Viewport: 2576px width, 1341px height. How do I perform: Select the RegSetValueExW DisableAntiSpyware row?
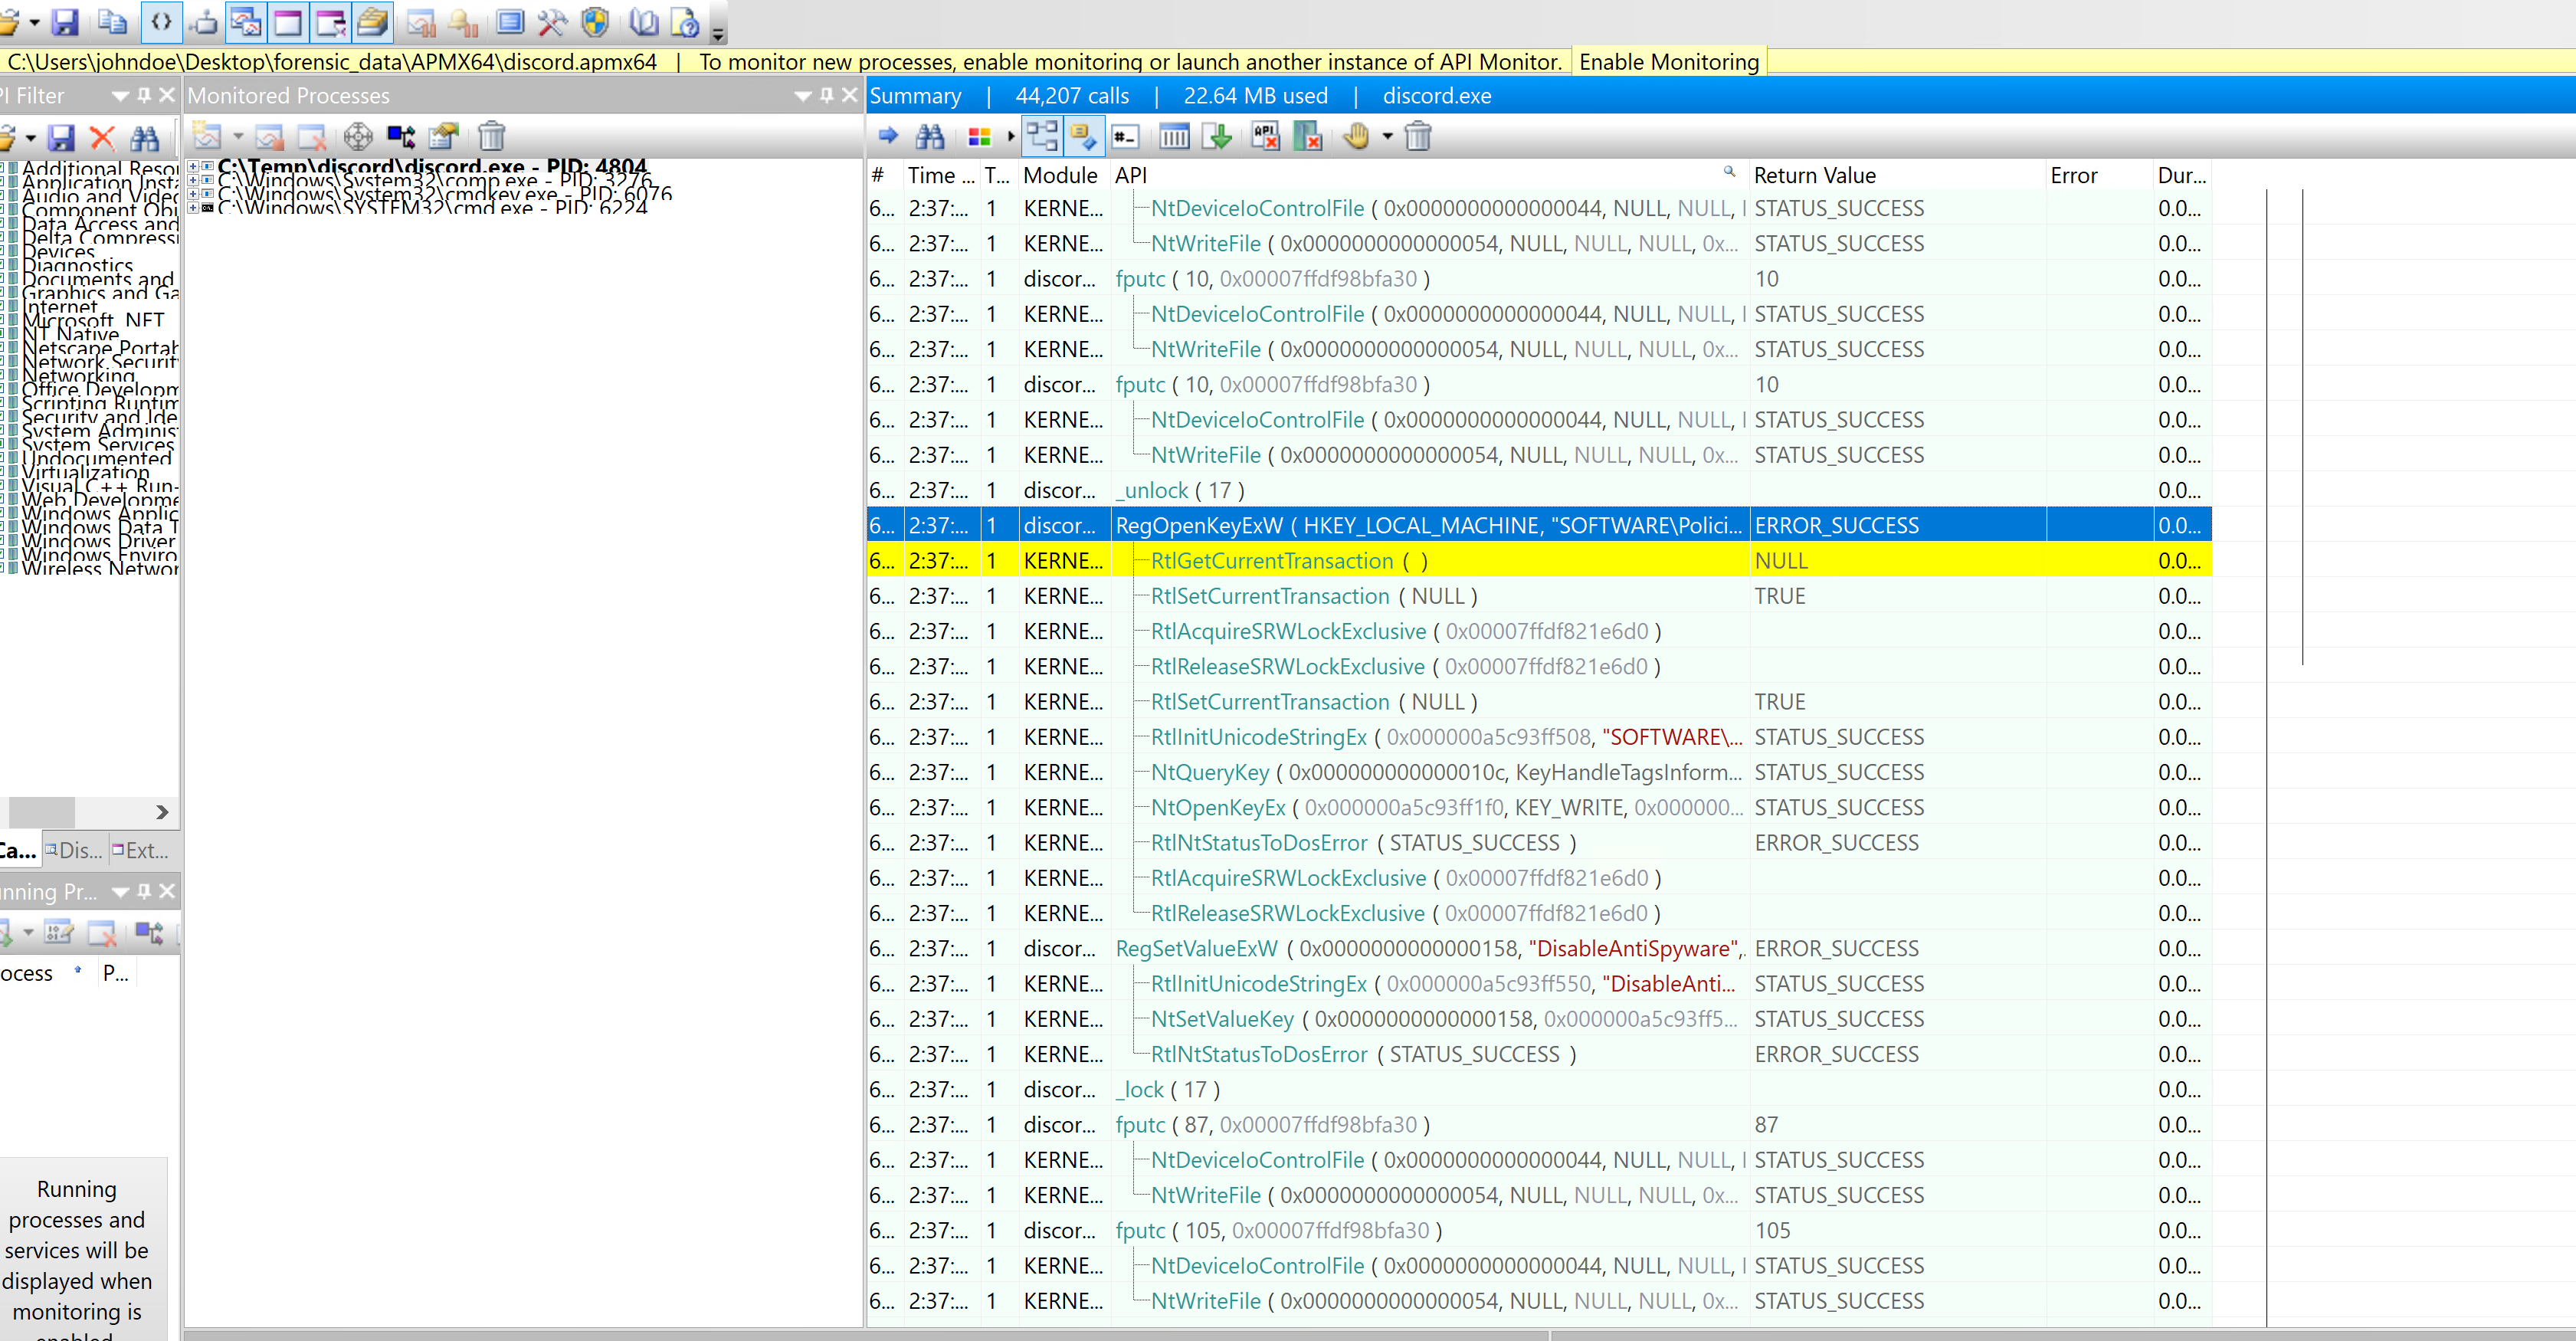click(1538, 948)
